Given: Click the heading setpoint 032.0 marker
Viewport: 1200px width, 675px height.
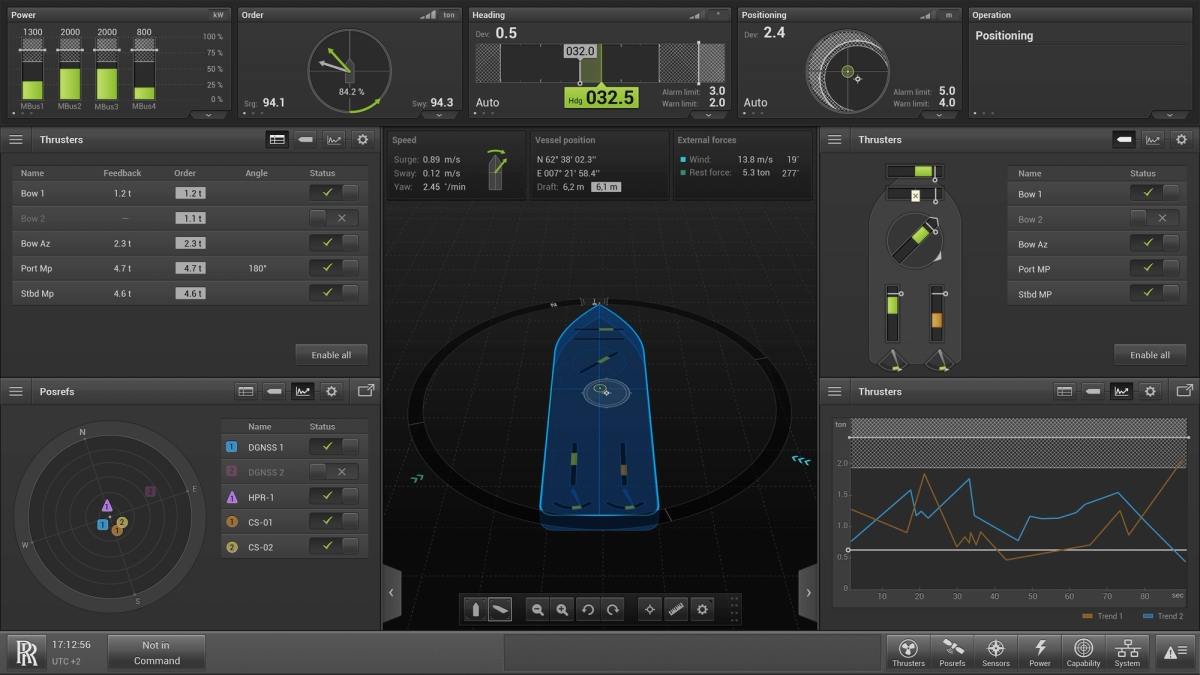Looking at the screenshot, I should [580, 51].
